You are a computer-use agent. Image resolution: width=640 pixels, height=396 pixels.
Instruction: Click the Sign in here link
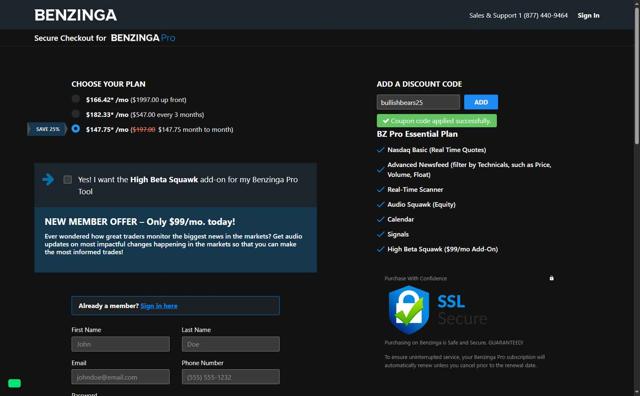(x=159, y=306)
